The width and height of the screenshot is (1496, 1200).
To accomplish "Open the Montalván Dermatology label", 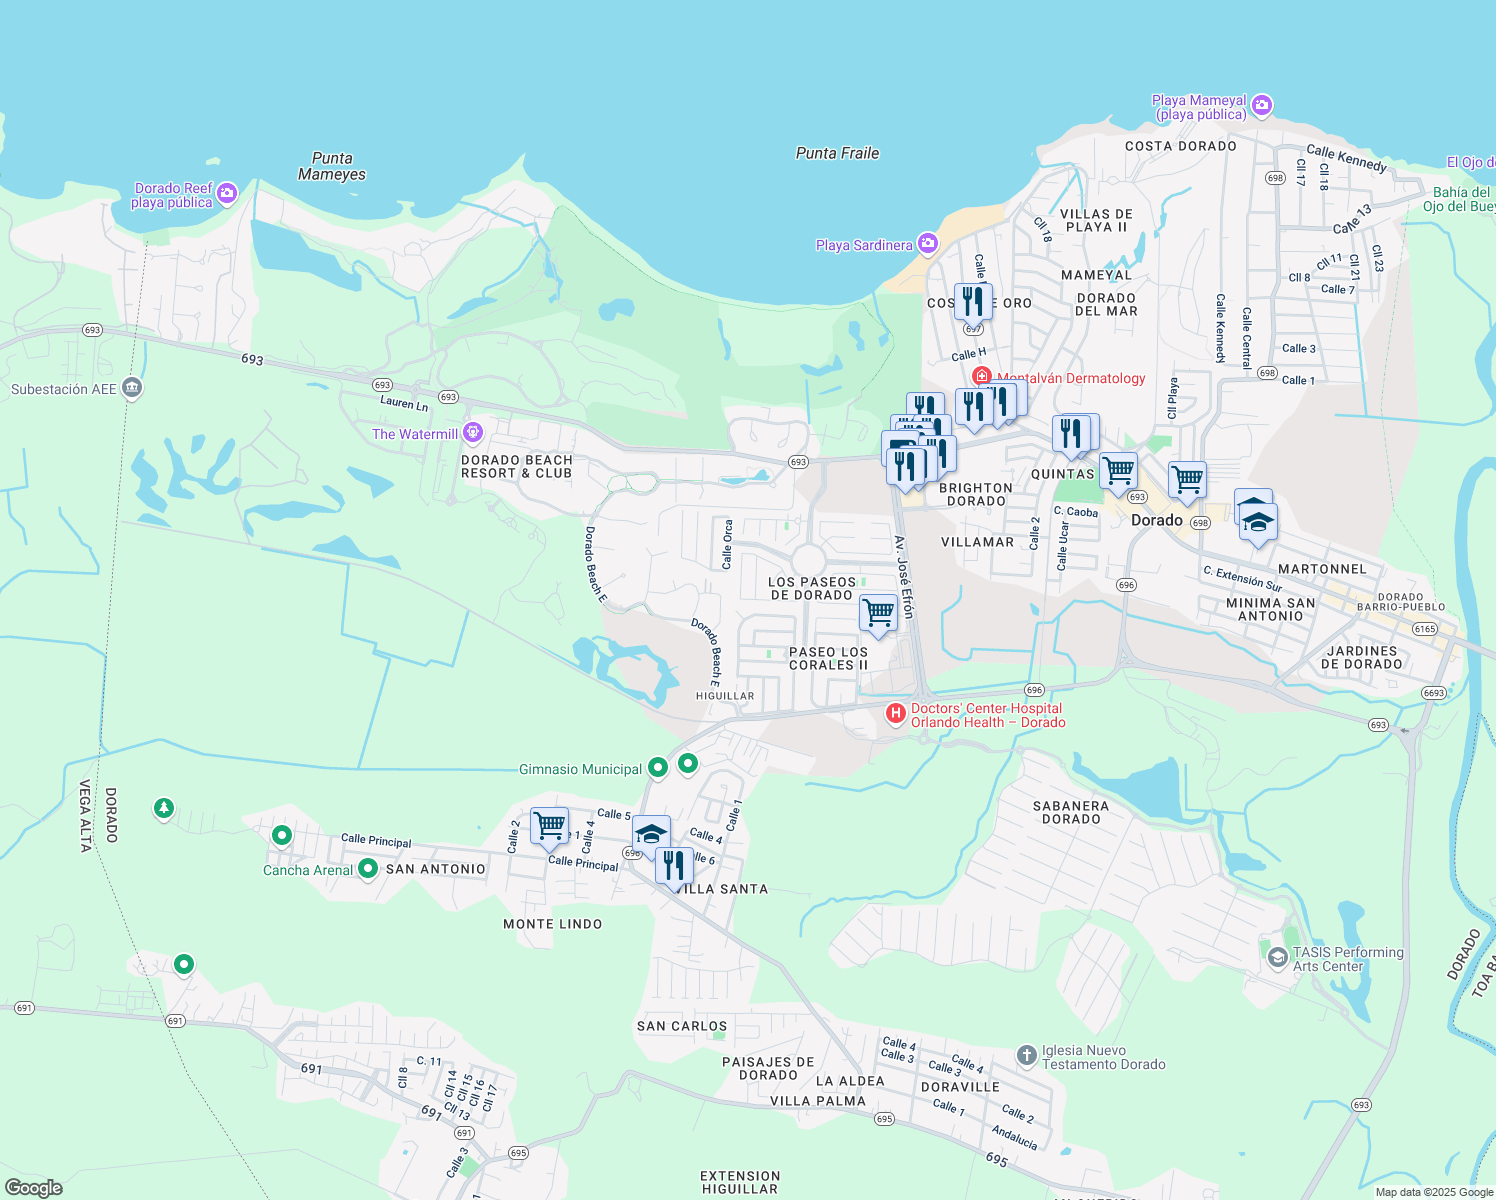I will [x=1072, y=378].
